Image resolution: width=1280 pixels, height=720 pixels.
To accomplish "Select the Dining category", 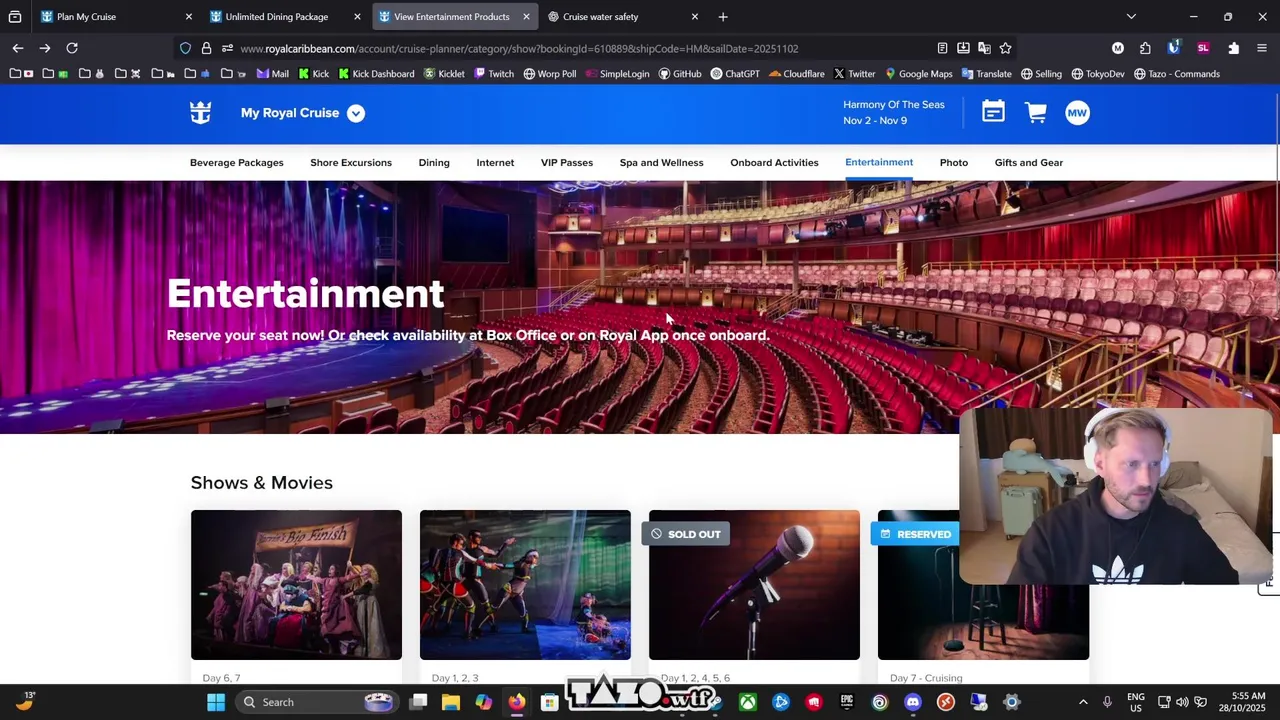I will (x=434, y=162).
